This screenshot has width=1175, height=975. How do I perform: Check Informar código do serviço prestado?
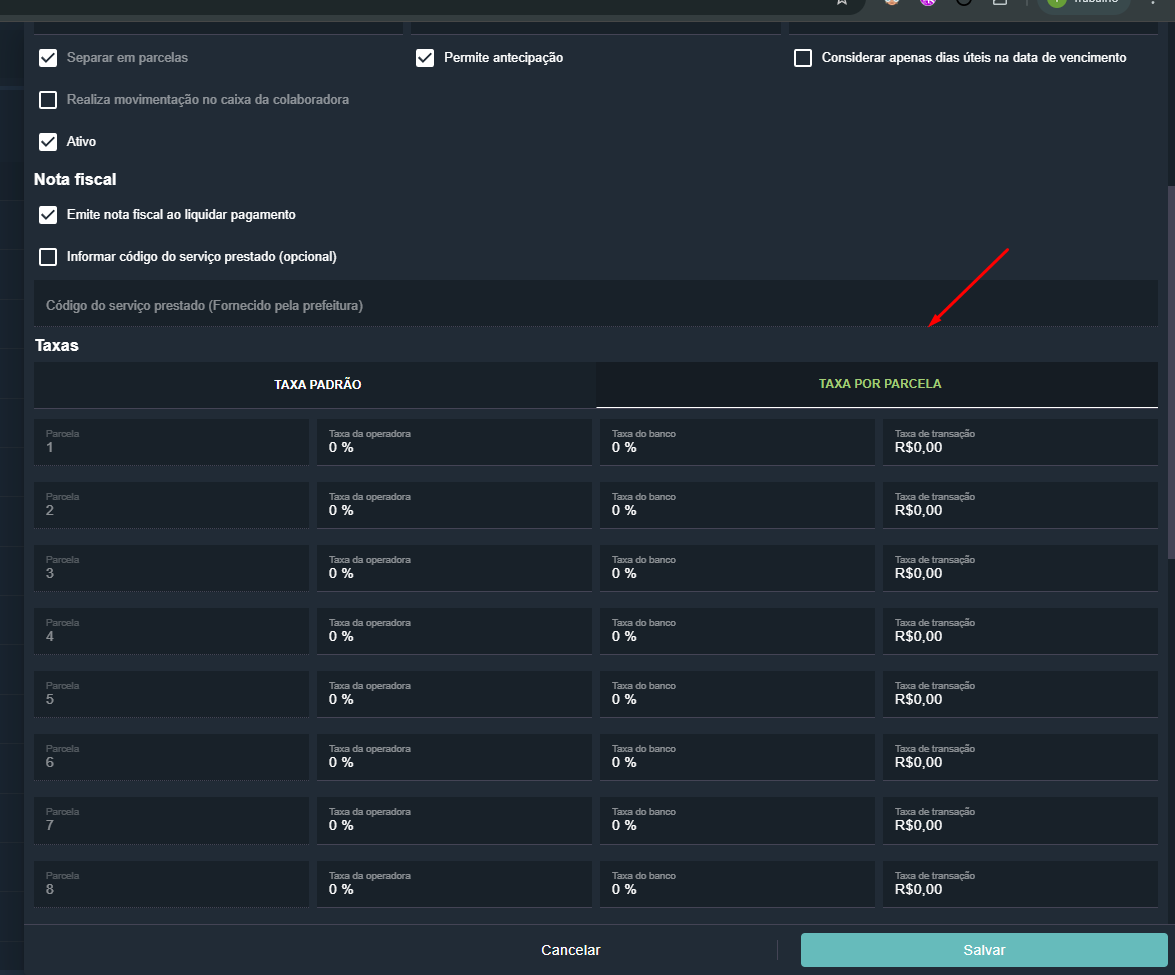(48, 257)
